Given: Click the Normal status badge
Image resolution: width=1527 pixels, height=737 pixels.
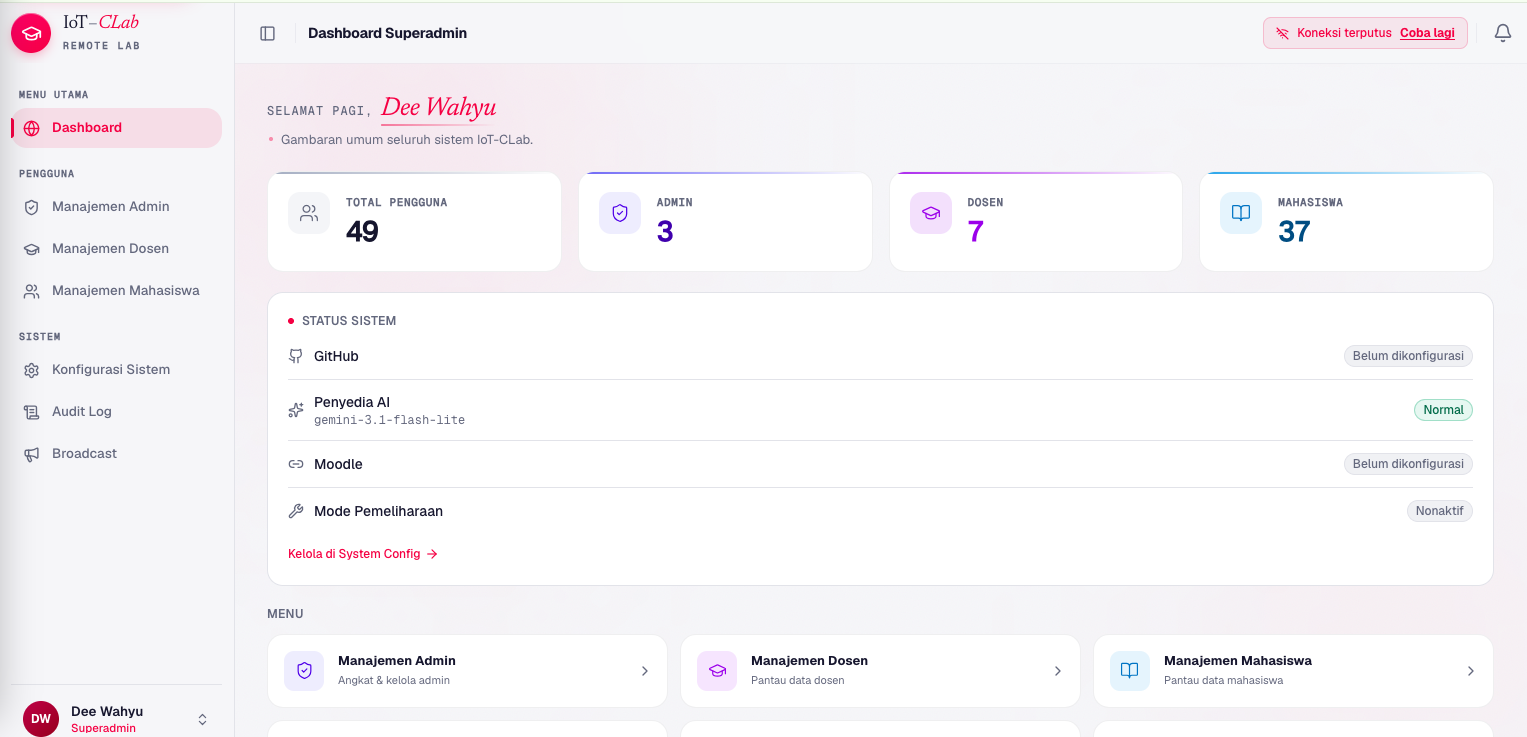Looking at the screenshot, I should pos(1443,410).
